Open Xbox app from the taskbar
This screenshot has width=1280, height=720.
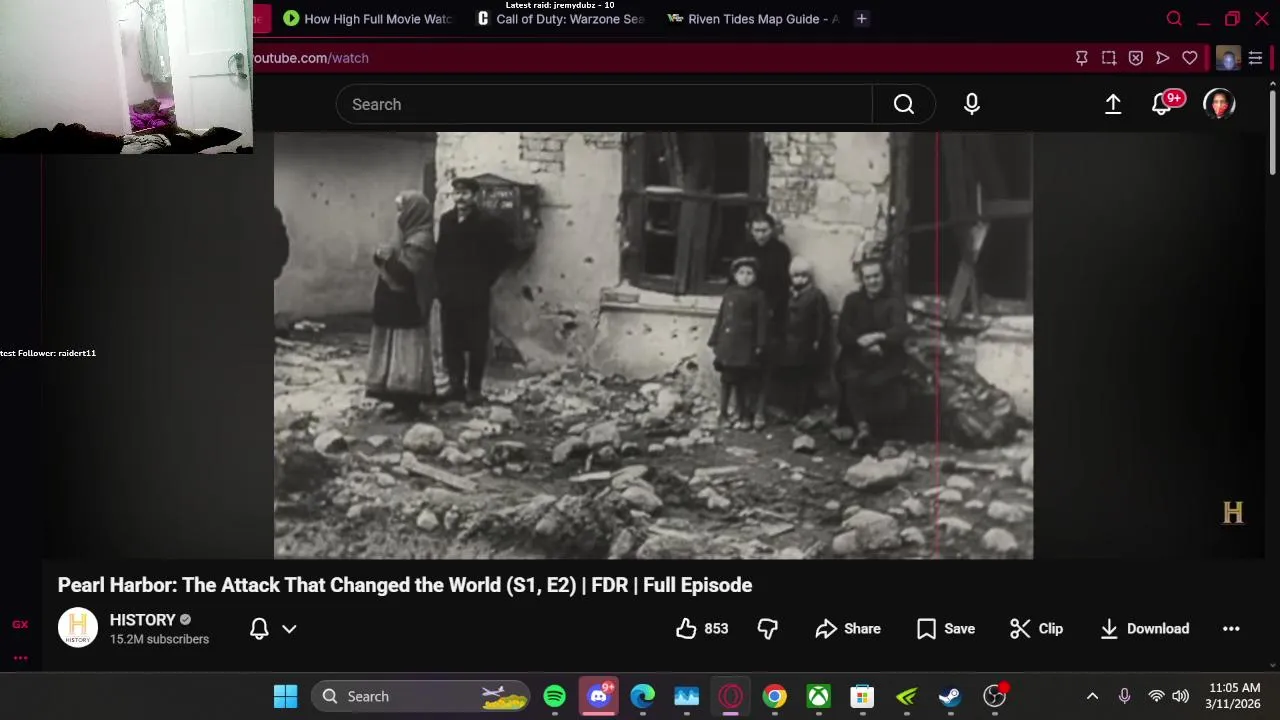(x=819, y=696)
